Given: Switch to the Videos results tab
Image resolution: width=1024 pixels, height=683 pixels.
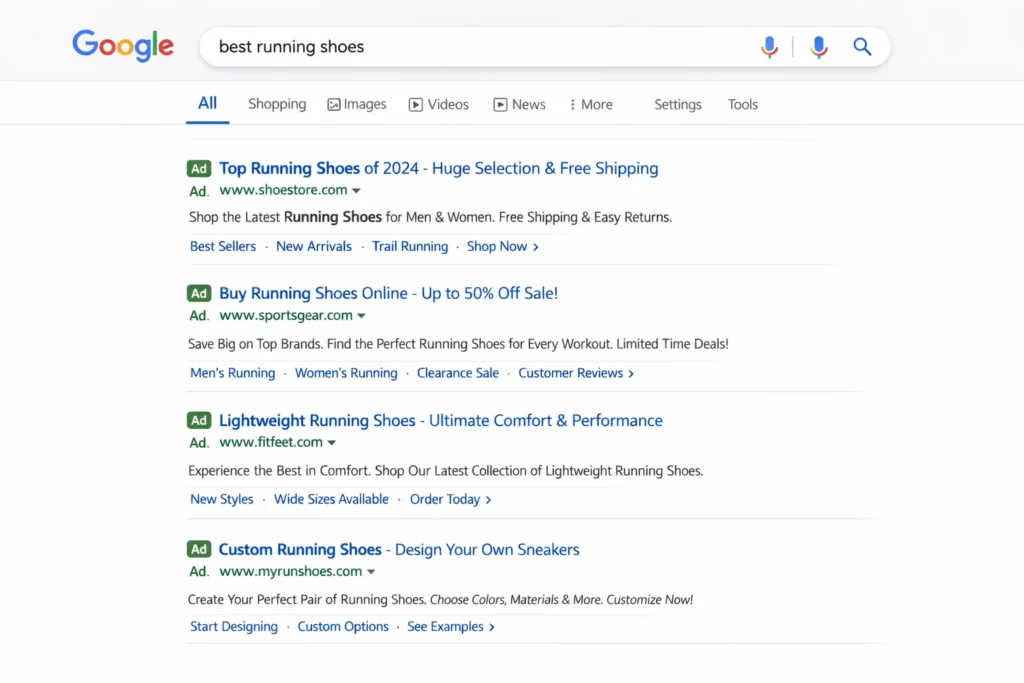Looking at the screenshot, I should (439, 104).
